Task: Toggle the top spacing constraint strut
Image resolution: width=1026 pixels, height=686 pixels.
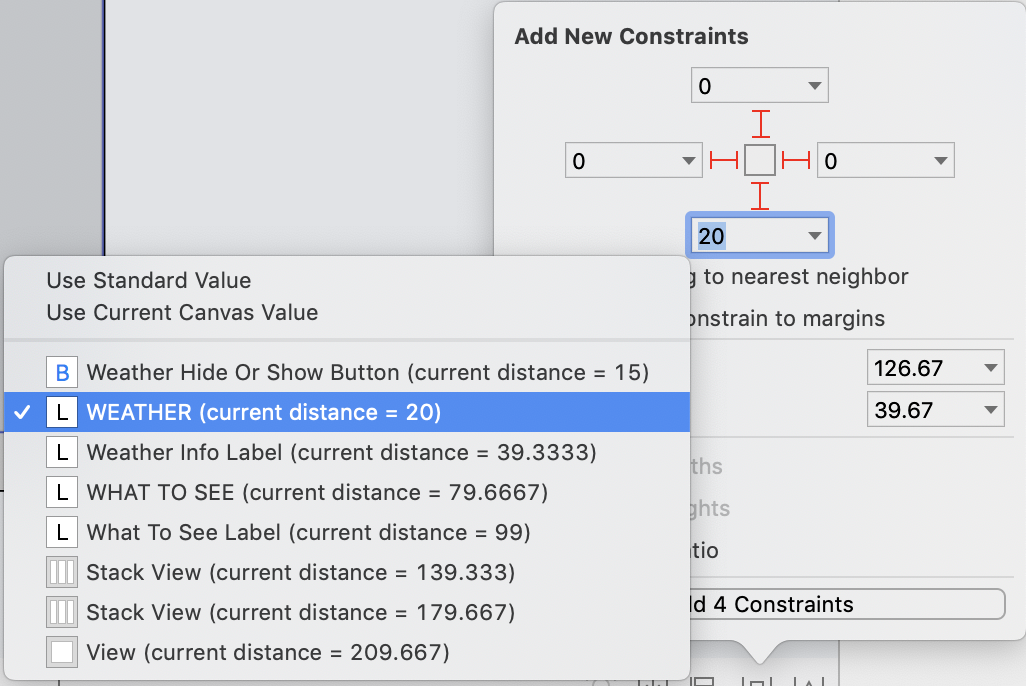Action: tap(761, 124)
